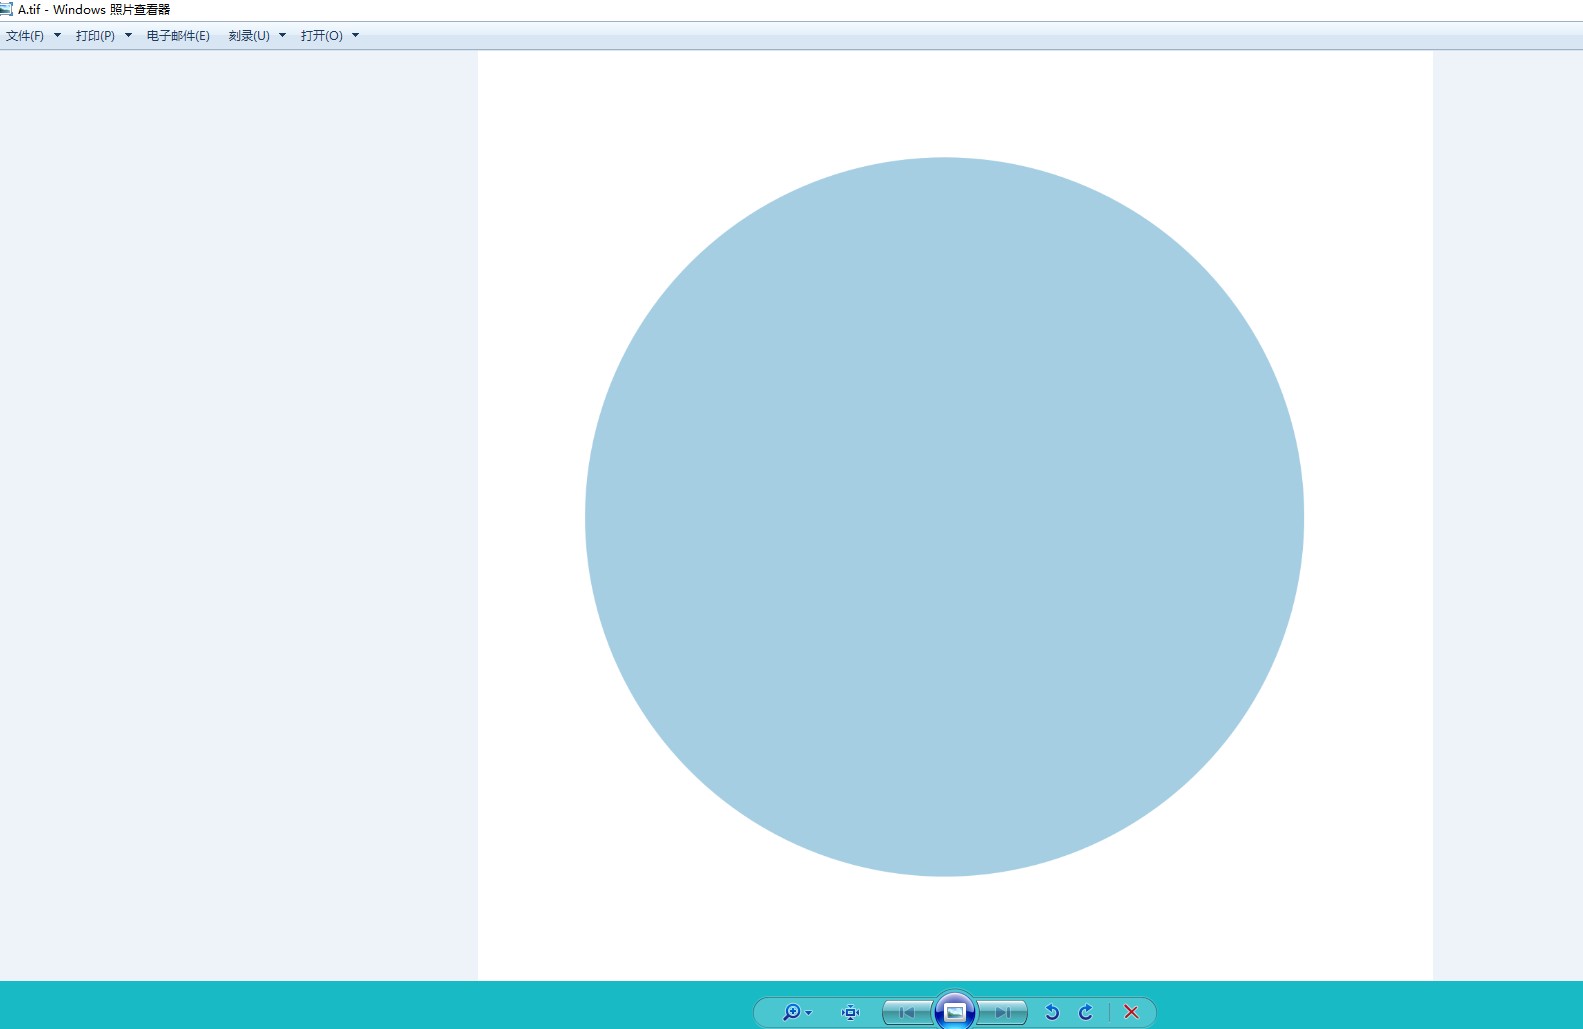Rotate the image clockwise
1583x1029 pixels.
pos(1086,1012)
